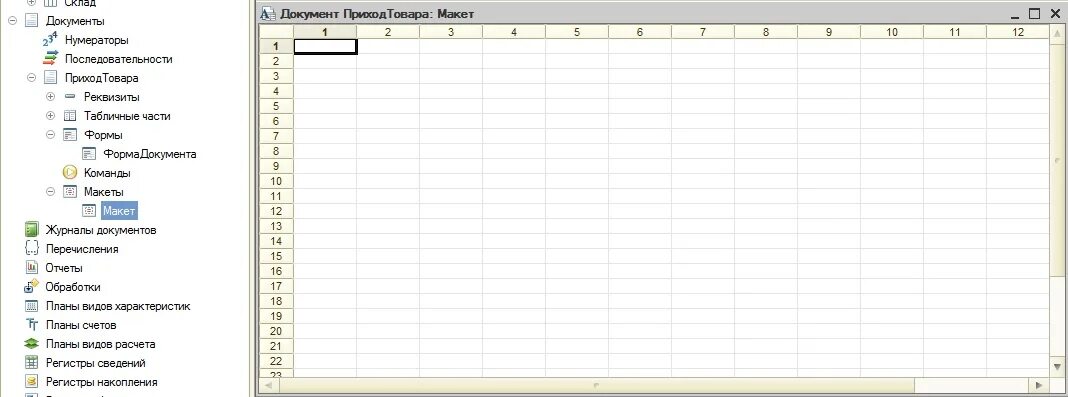Click the Макет template icon

[x=89, y=211]
